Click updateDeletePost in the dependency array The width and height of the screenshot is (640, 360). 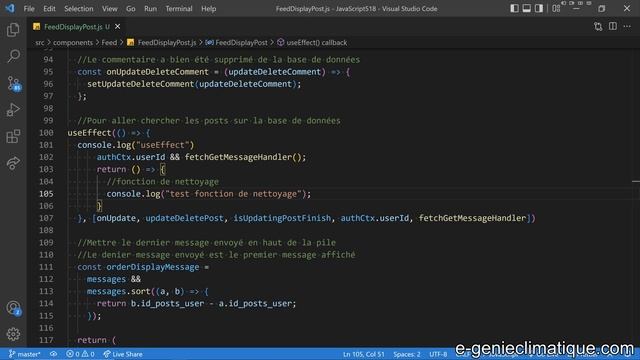184,218
